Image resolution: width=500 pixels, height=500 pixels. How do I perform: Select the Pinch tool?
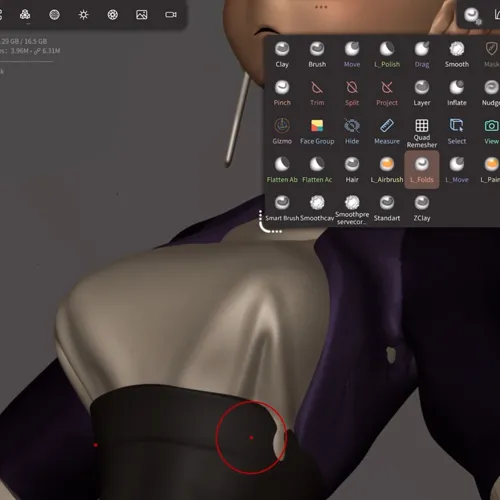282,93
